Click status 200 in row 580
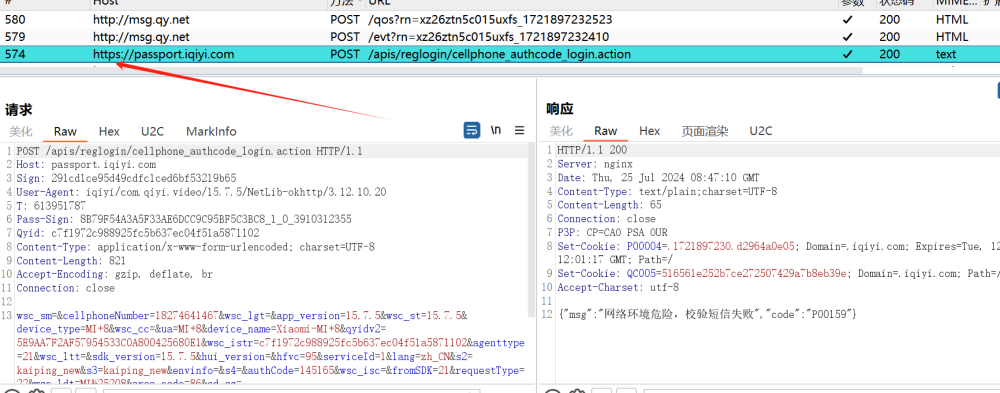Viewport: 1000px width, 393px height. (890, 20)
